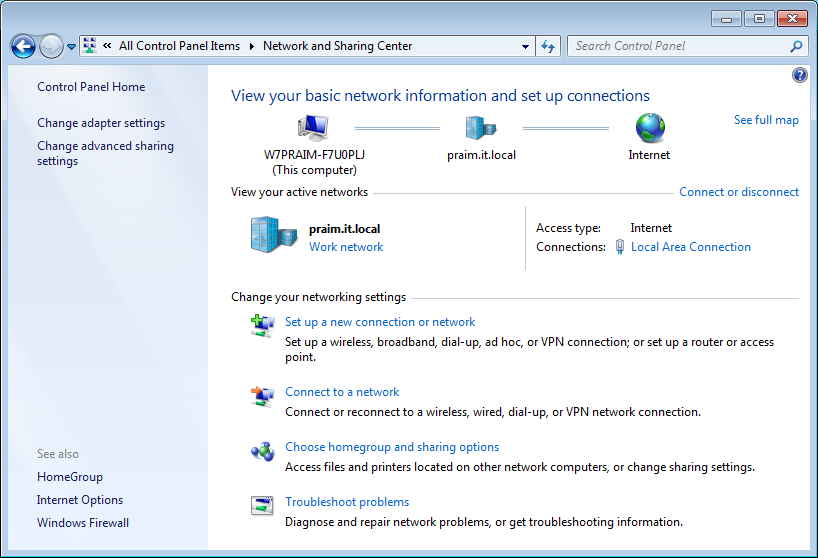Open Help with the question mark icon

click(x=800, y=75)
